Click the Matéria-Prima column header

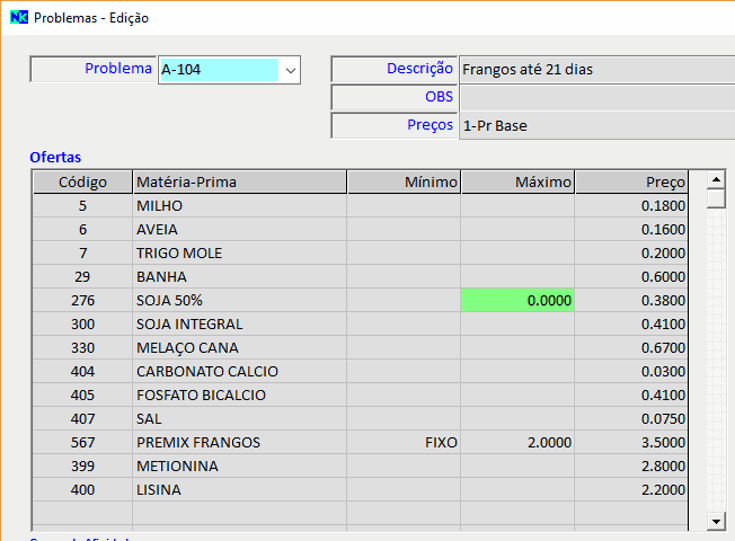tap(239, 182)
